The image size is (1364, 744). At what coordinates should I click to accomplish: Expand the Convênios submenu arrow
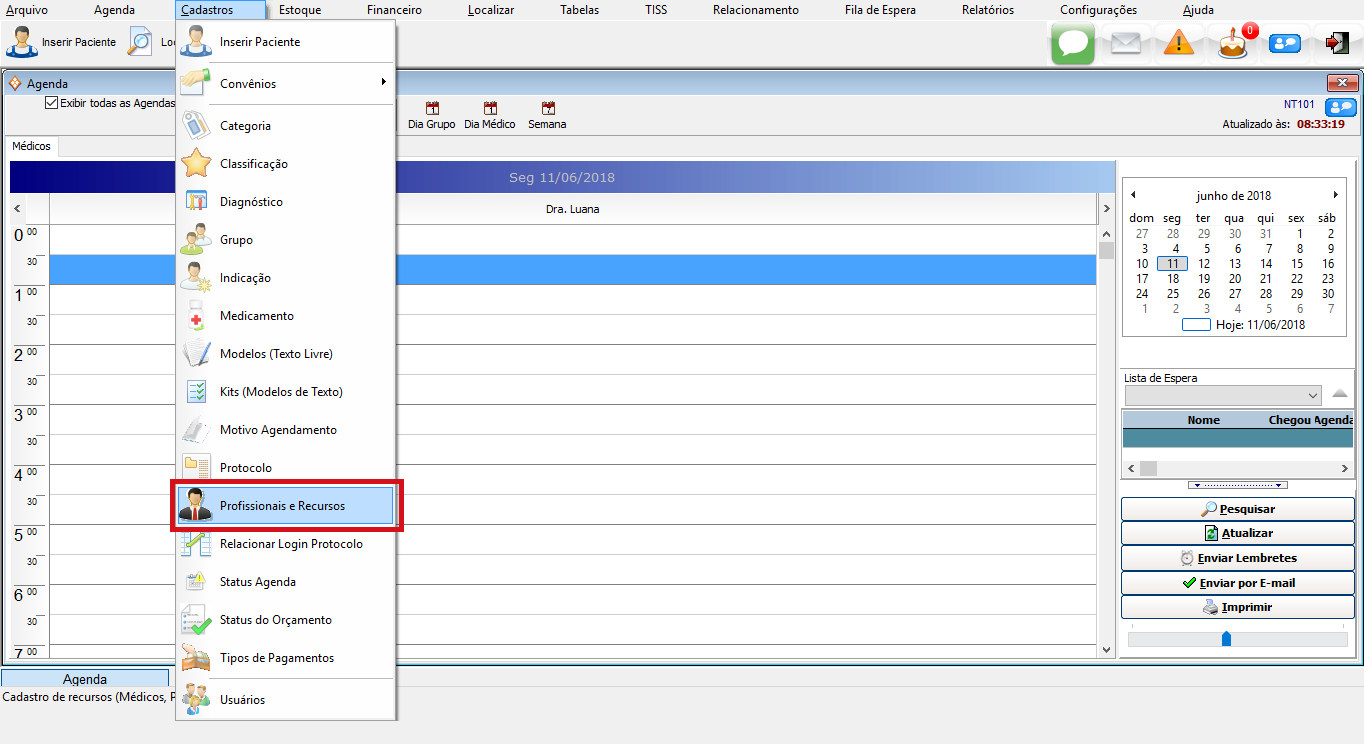click(383, 83)
